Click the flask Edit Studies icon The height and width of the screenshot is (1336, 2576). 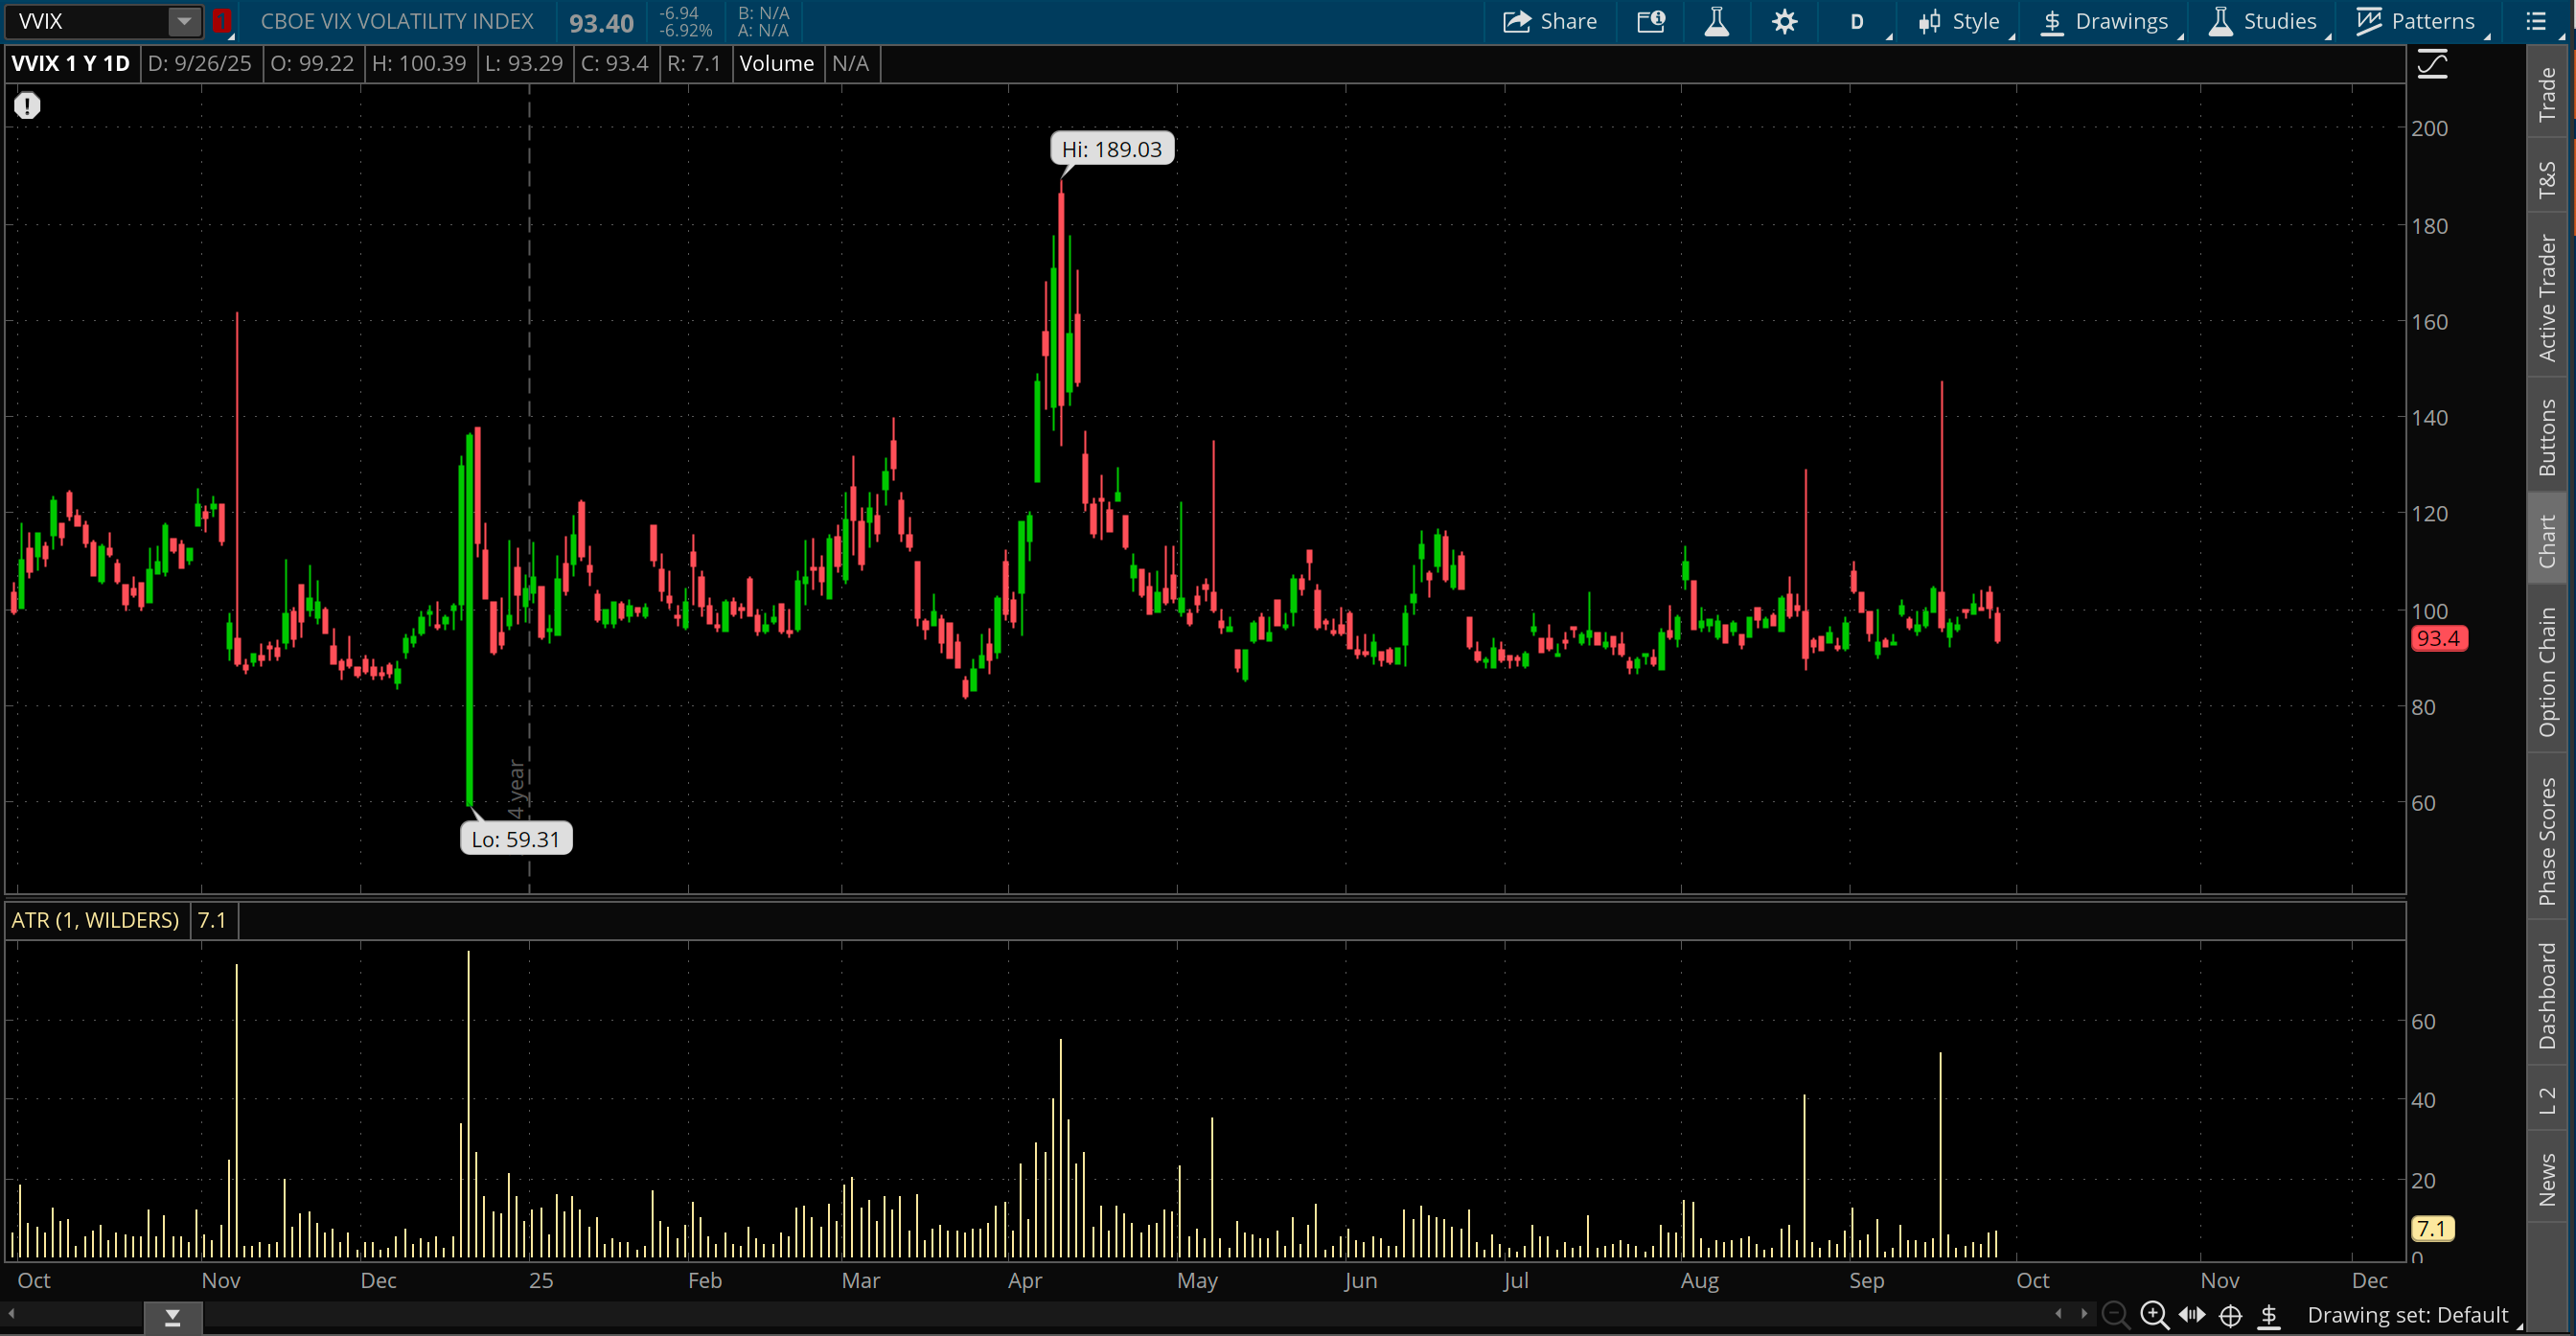pyautogui.click(x=1717, y=21)
